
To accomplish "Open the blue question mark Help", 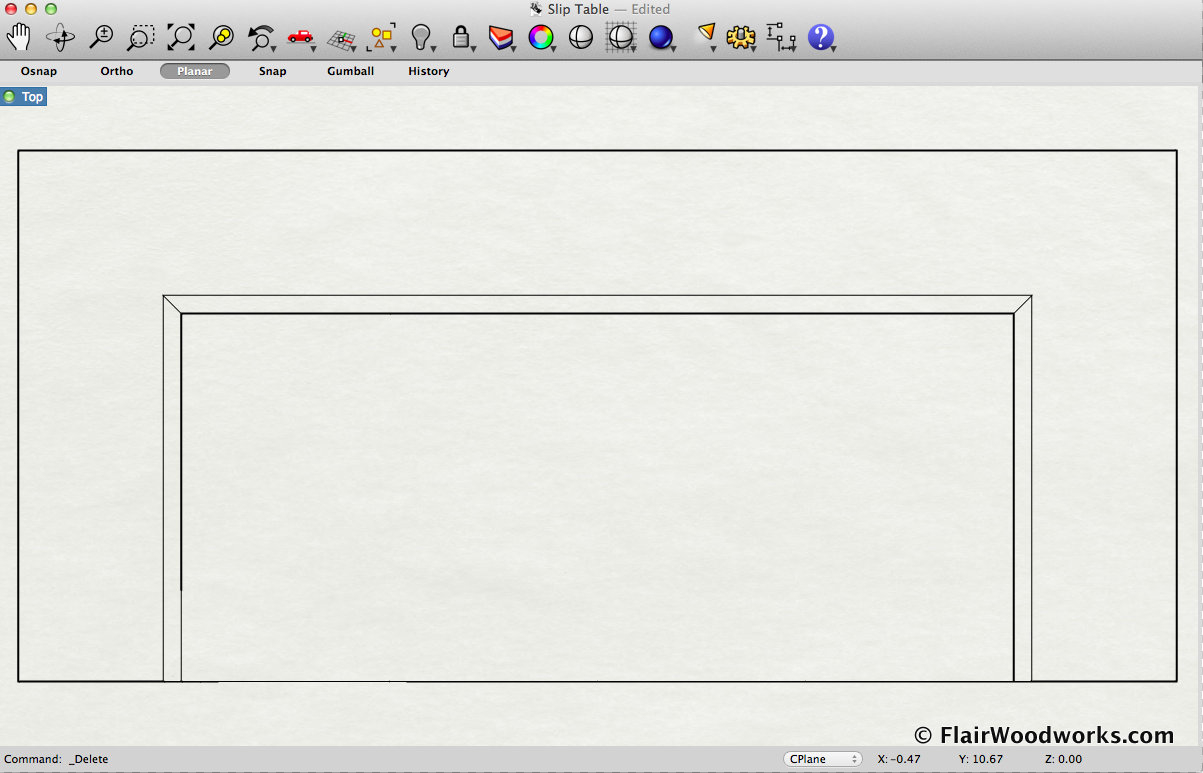I will tap(820, 38).
